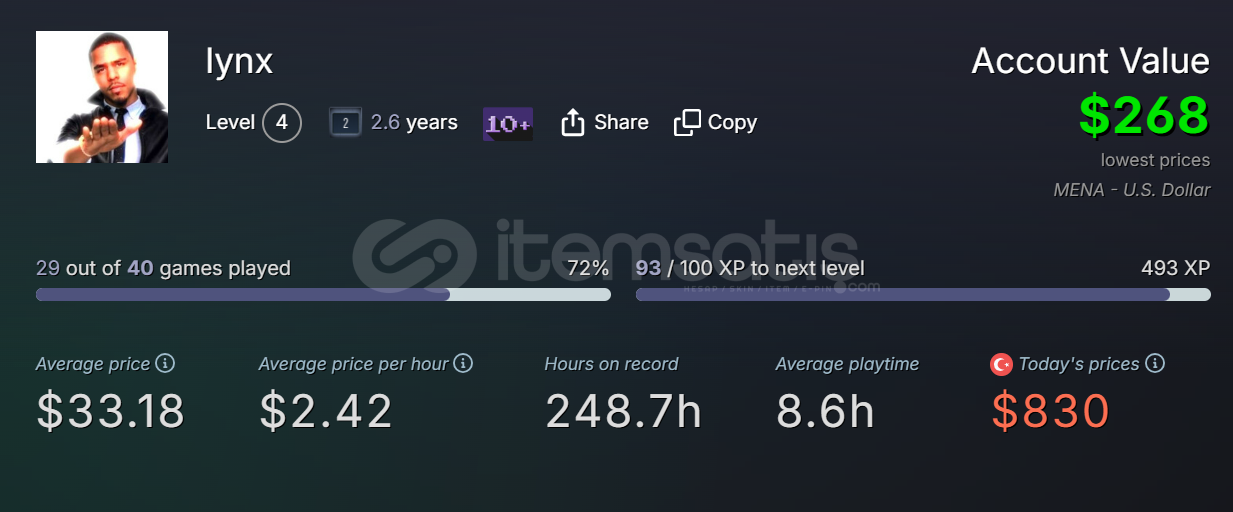1233x512 pixels.
Task: Click the $268 account value
Action: tap(1144, 116)
